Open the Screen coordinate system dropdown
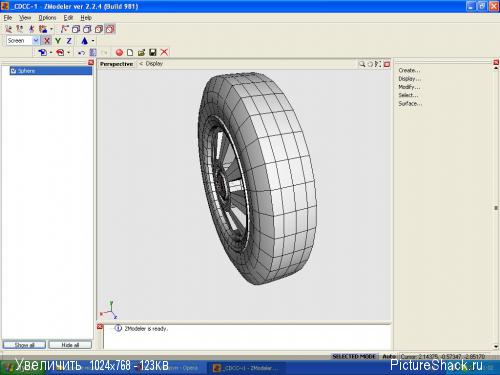This screenshot has width=500, height=375. pyautogui.click(x=35, y=41)
